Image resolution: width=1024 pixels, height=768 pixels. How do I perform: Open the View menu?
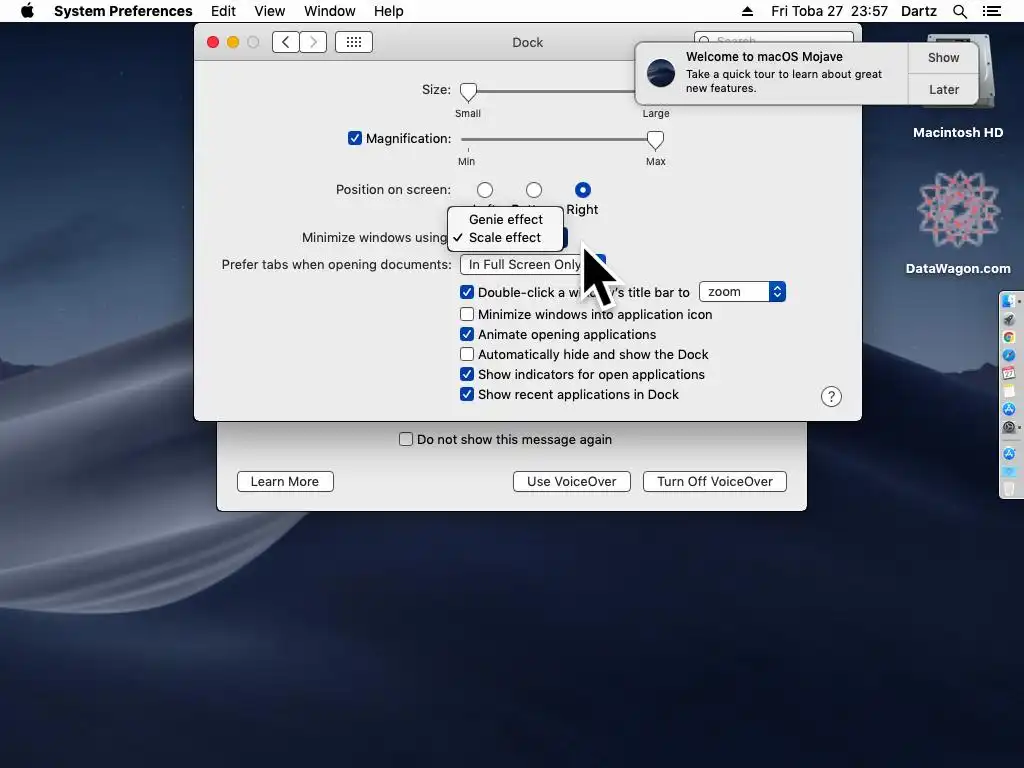[270, 11]
